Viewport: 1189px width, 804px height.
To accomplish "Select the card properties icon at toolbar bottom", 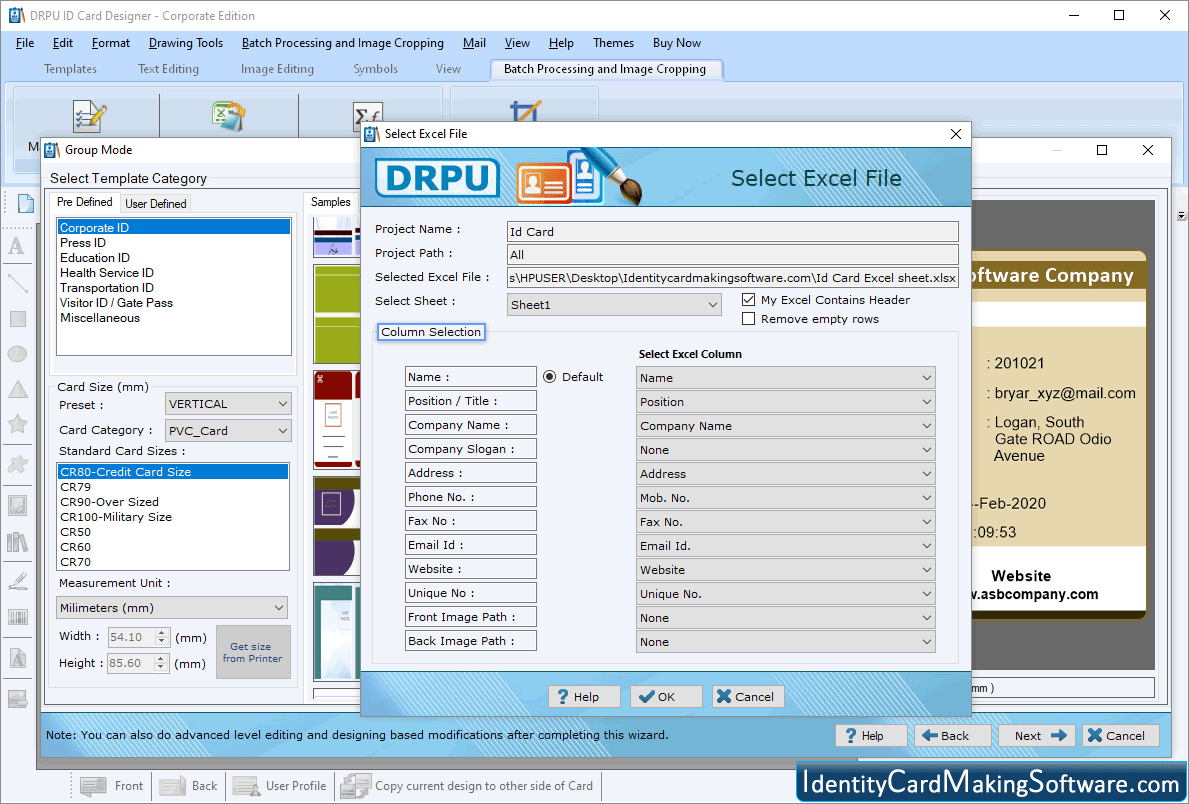I will pyautogui.click(x=17, y=699).
